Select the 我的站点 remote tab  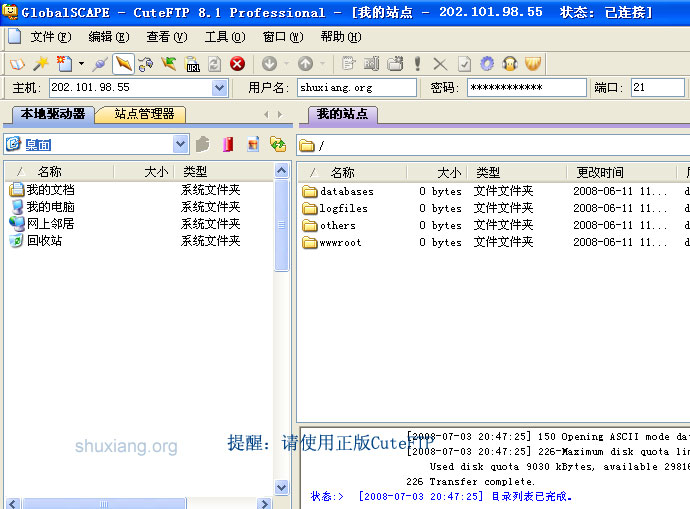click(x=342, y=114)
